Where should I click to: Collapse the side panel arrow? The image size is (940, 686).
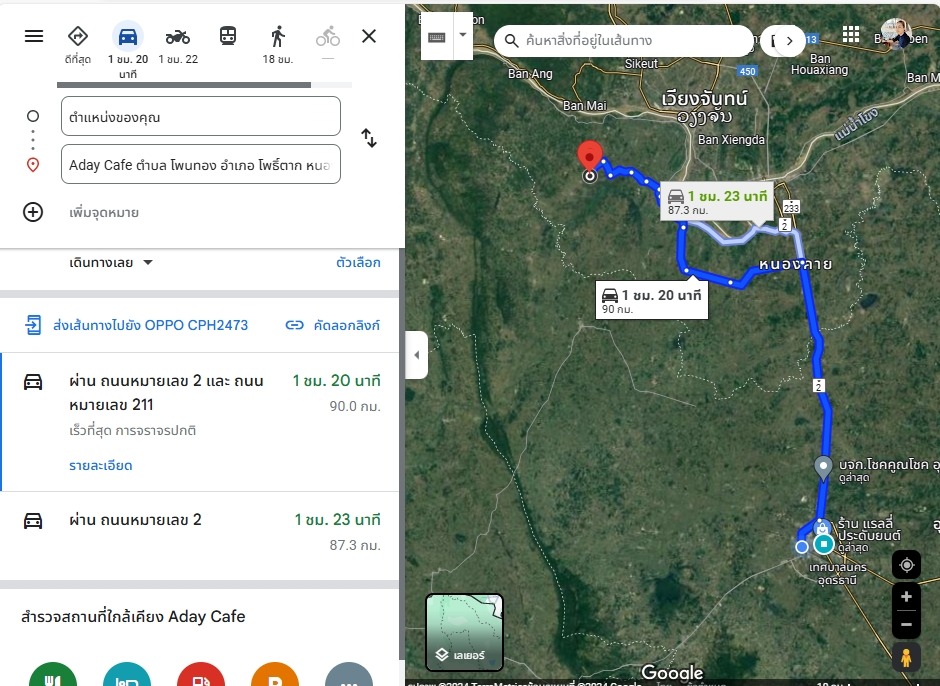click(x=417, y=355)
